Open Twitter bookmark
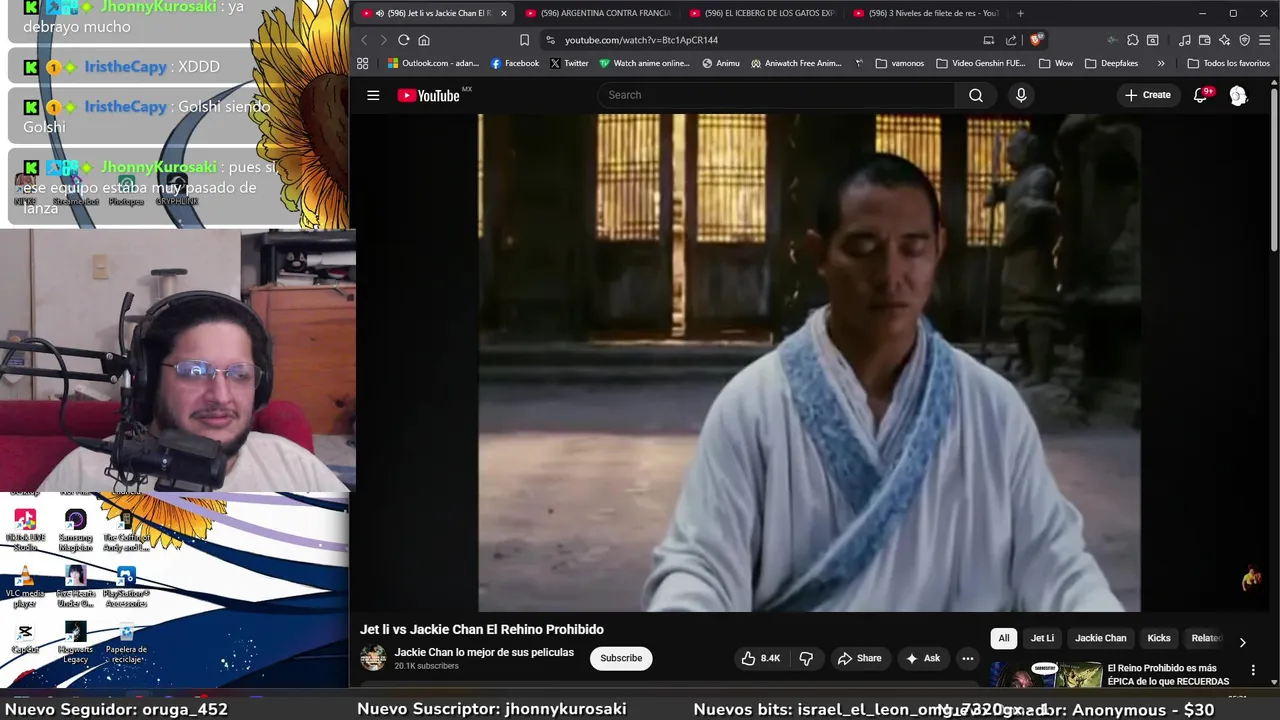The height and width of the screenshot is (720, 1280). tap(569, 63)
